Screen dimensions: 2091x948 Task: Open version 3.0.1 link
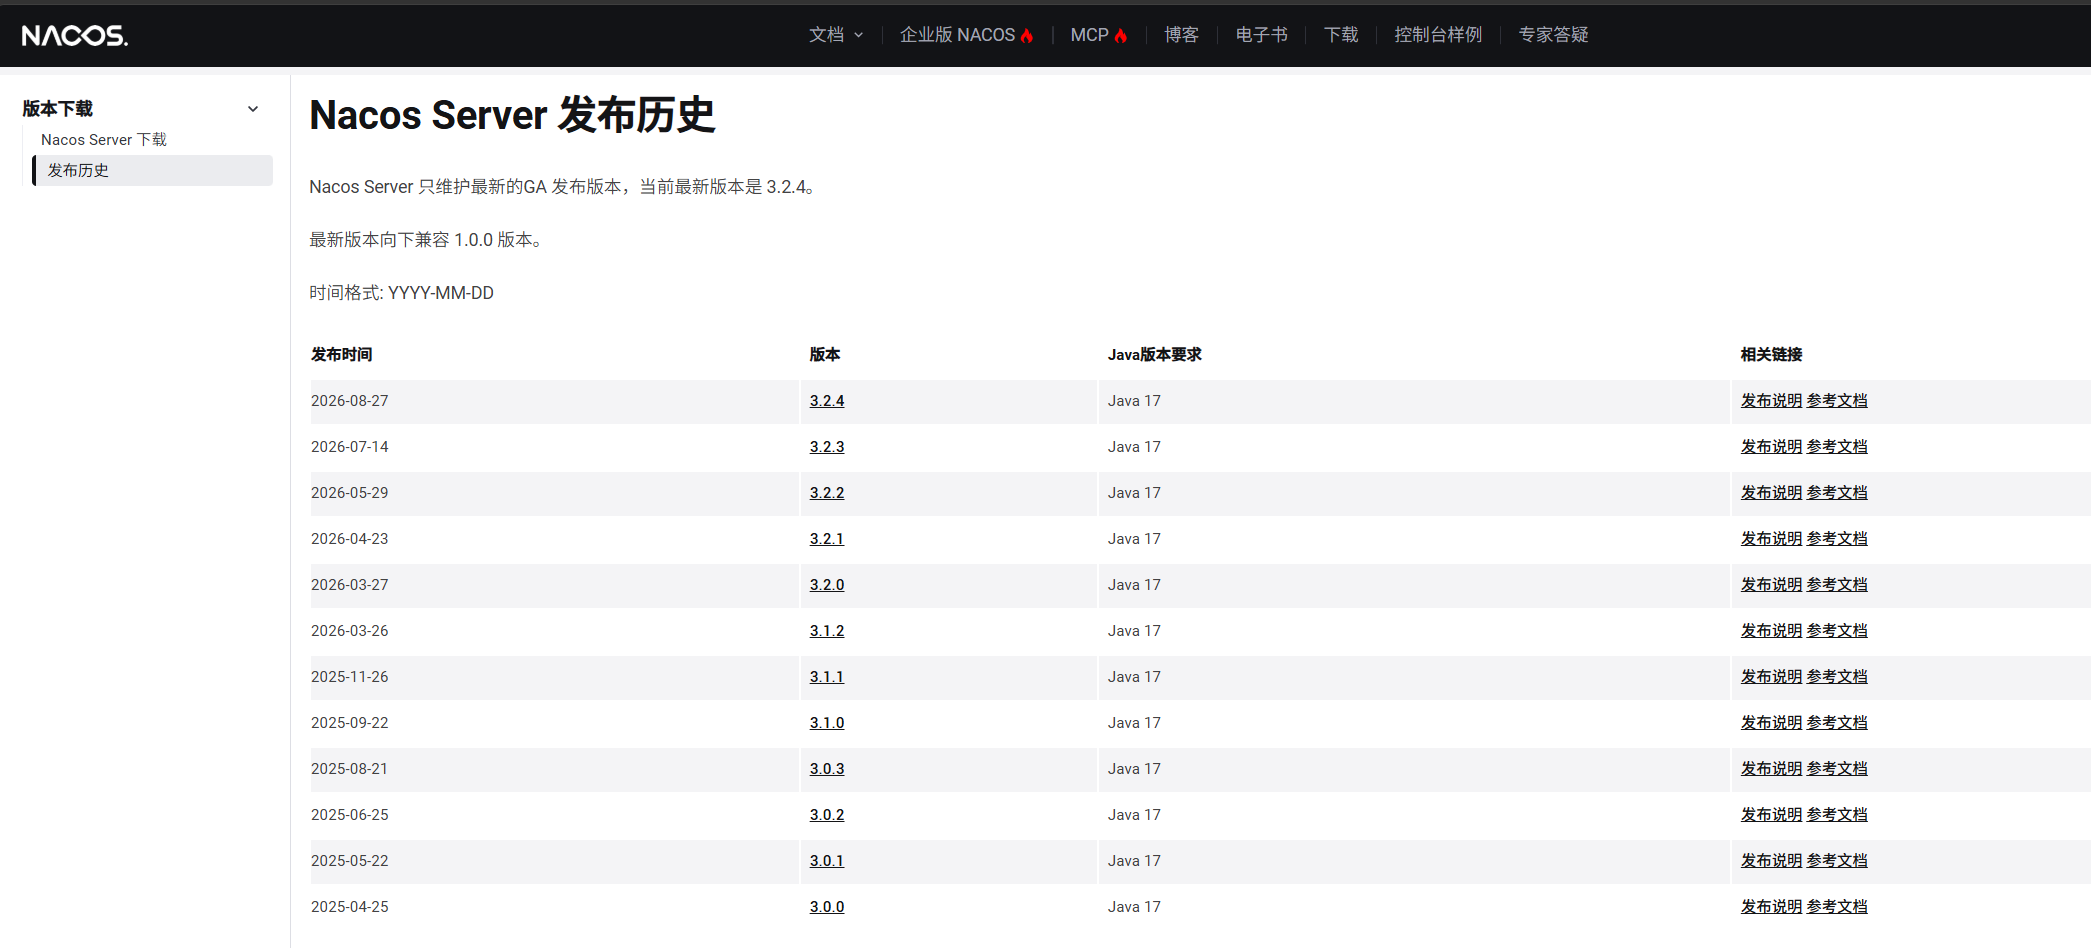tap(827, 861)
